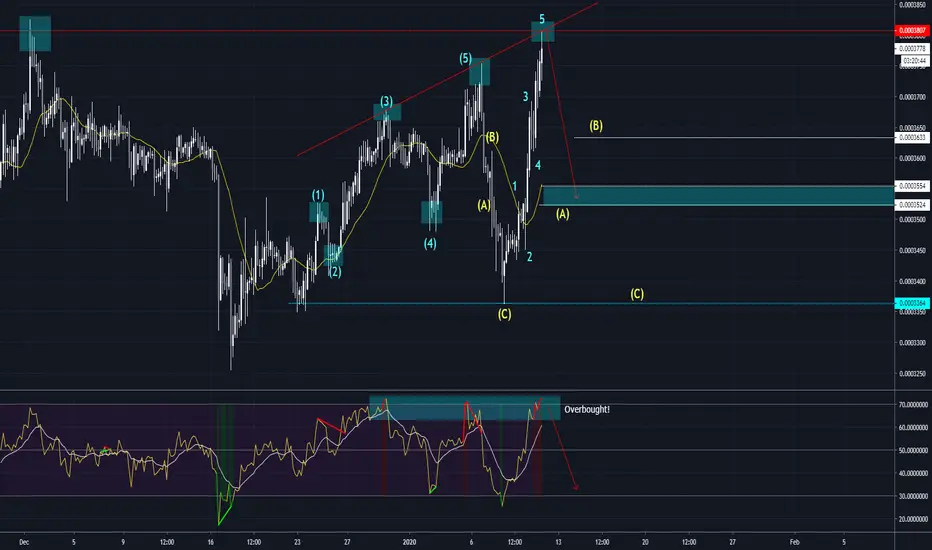Click the 0.0003633 price axis label

pos(912,137)
